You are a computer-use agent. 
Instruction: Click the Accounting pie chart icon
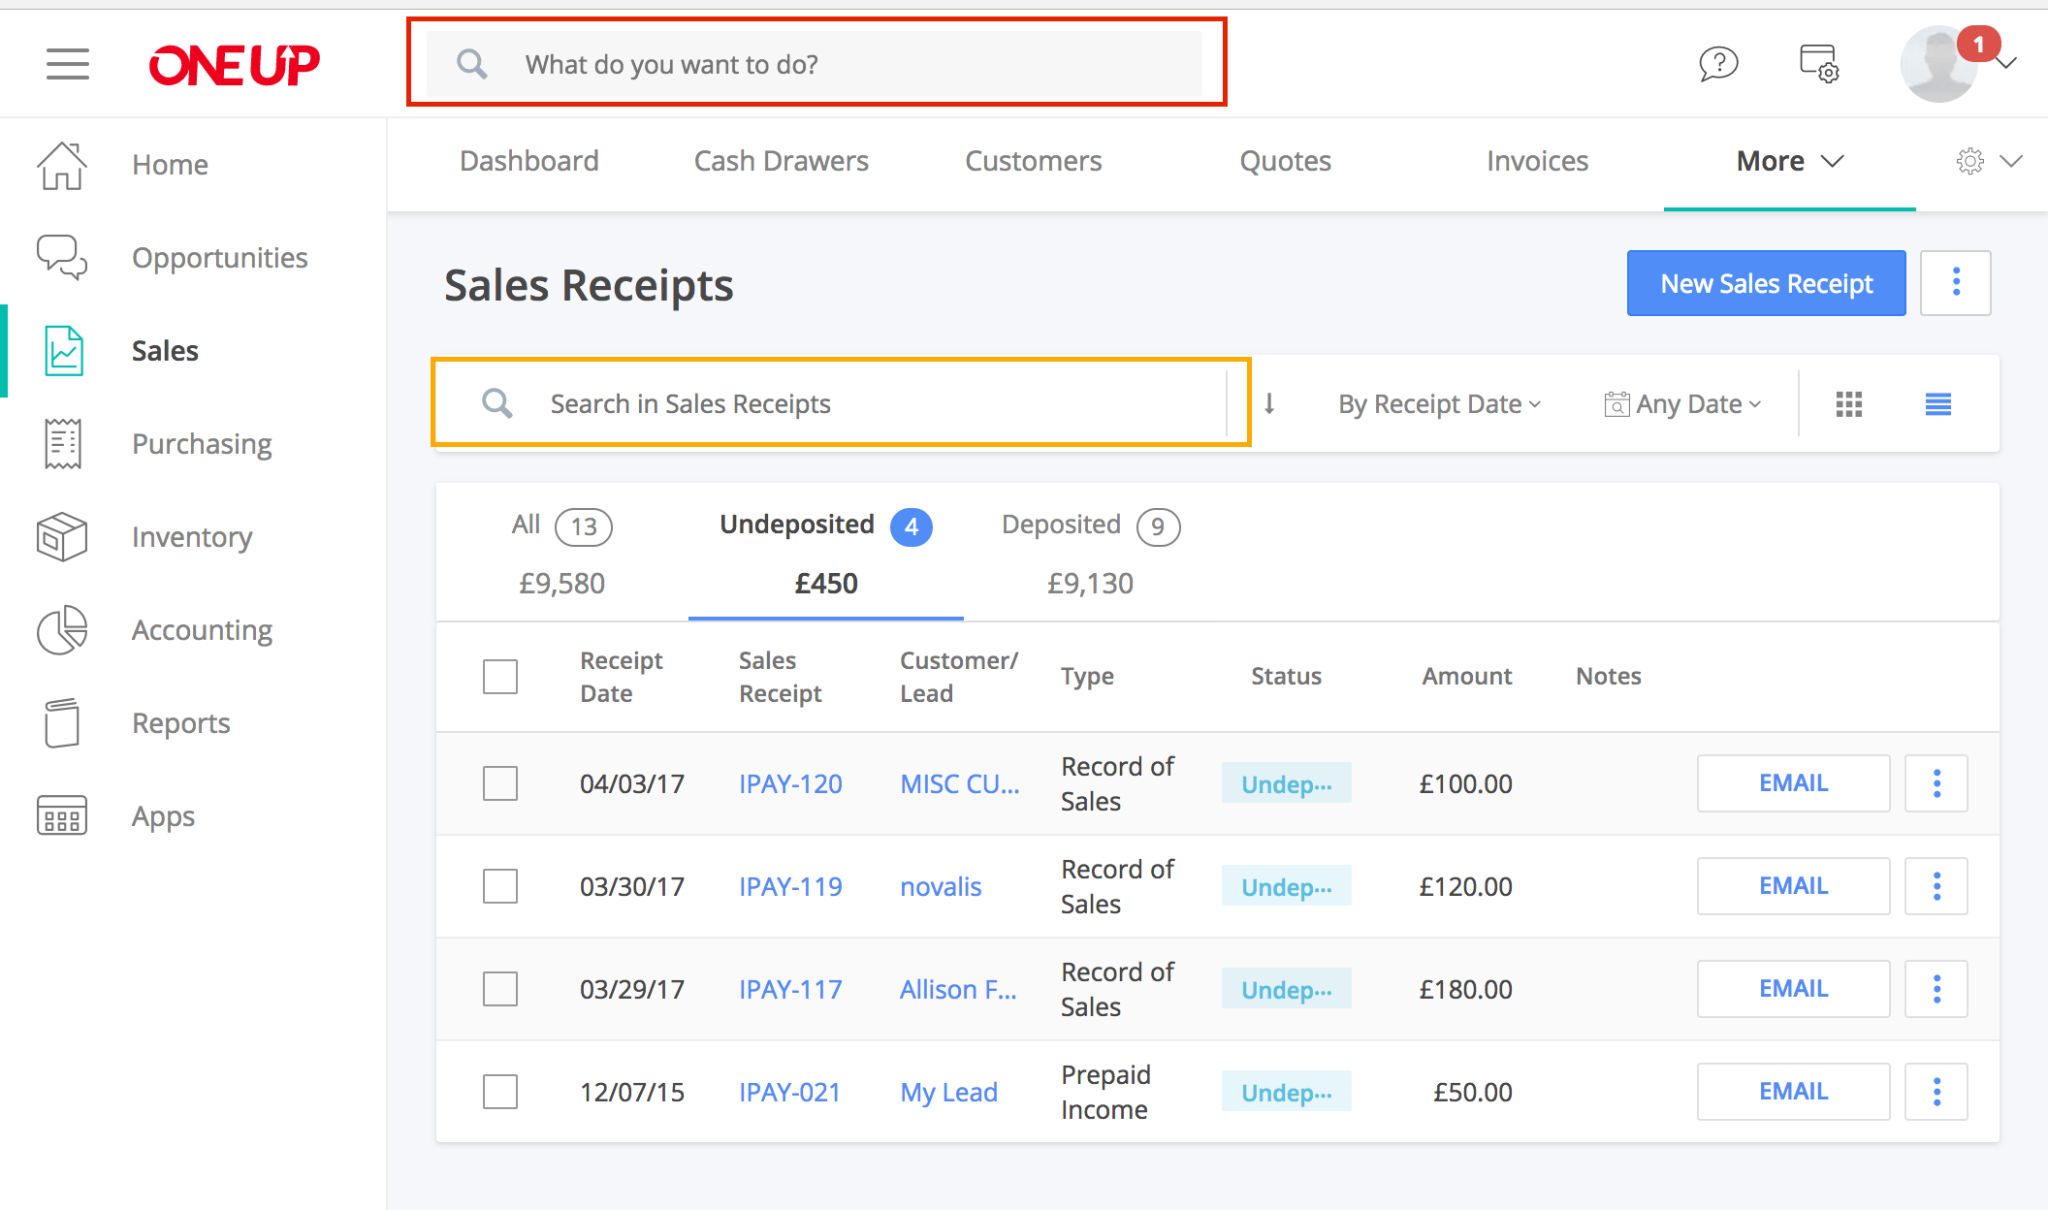tap(61, 630)
